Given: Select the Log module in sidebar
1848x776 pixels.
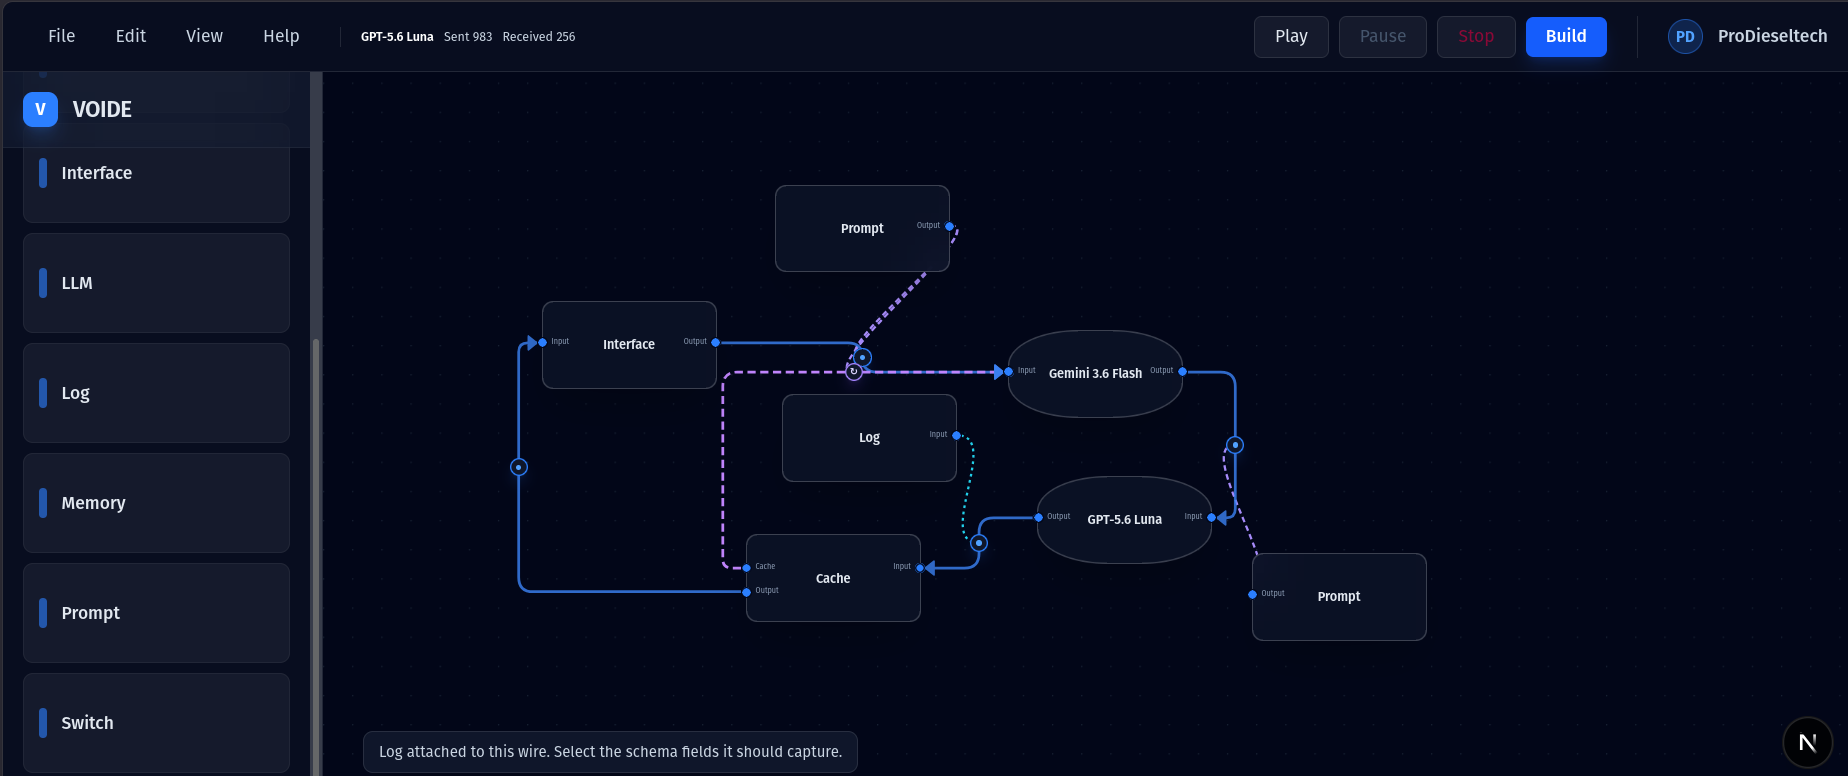Looking at the screenshot, I should coord(156,393).
